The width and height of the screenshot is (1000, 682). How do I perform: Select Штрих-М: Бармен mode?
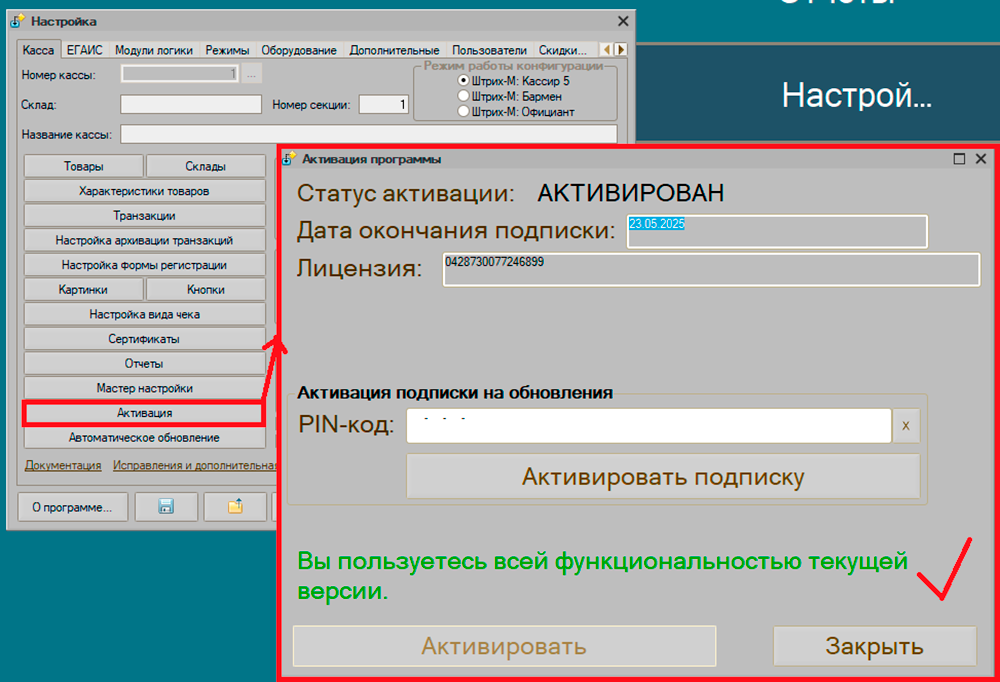pyautogui.click(x=463, y=96)
